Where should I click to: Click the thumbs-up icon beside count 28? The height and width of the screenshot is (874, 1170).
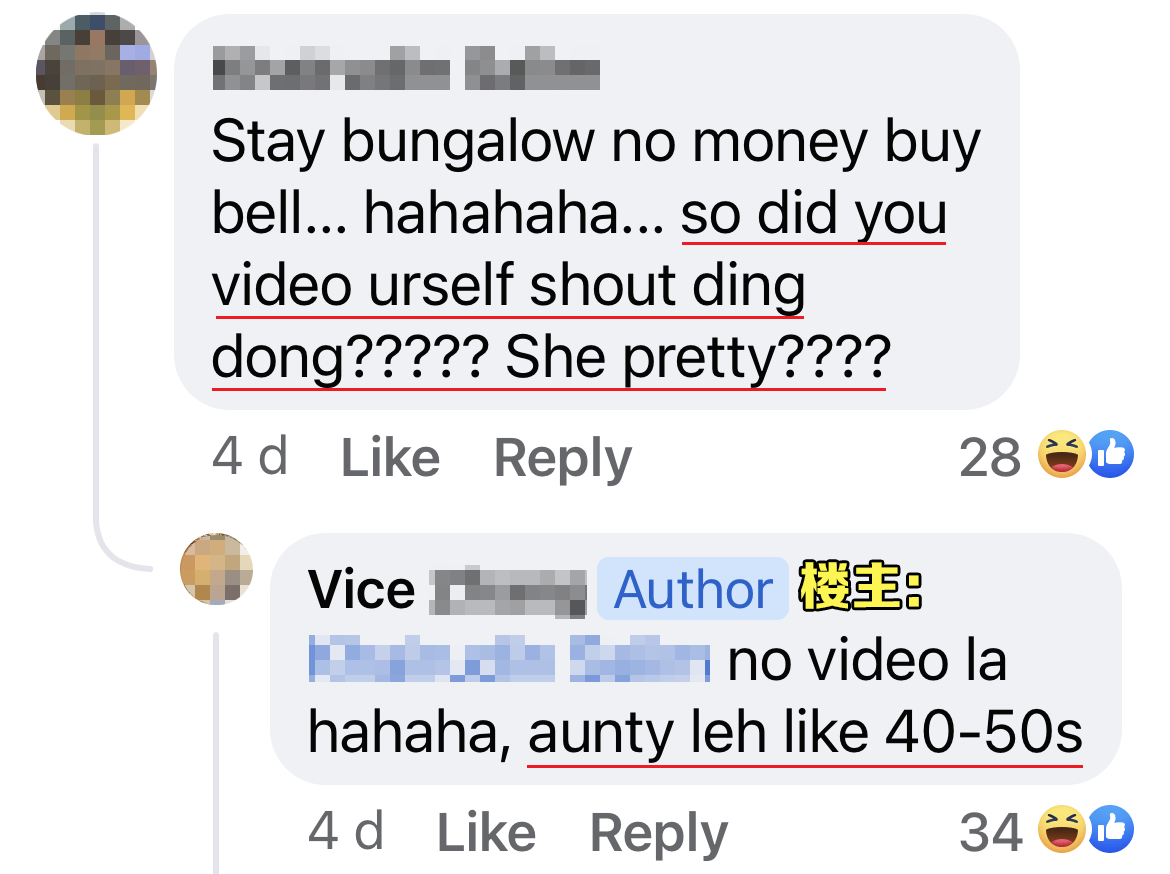click(1110, 454)
